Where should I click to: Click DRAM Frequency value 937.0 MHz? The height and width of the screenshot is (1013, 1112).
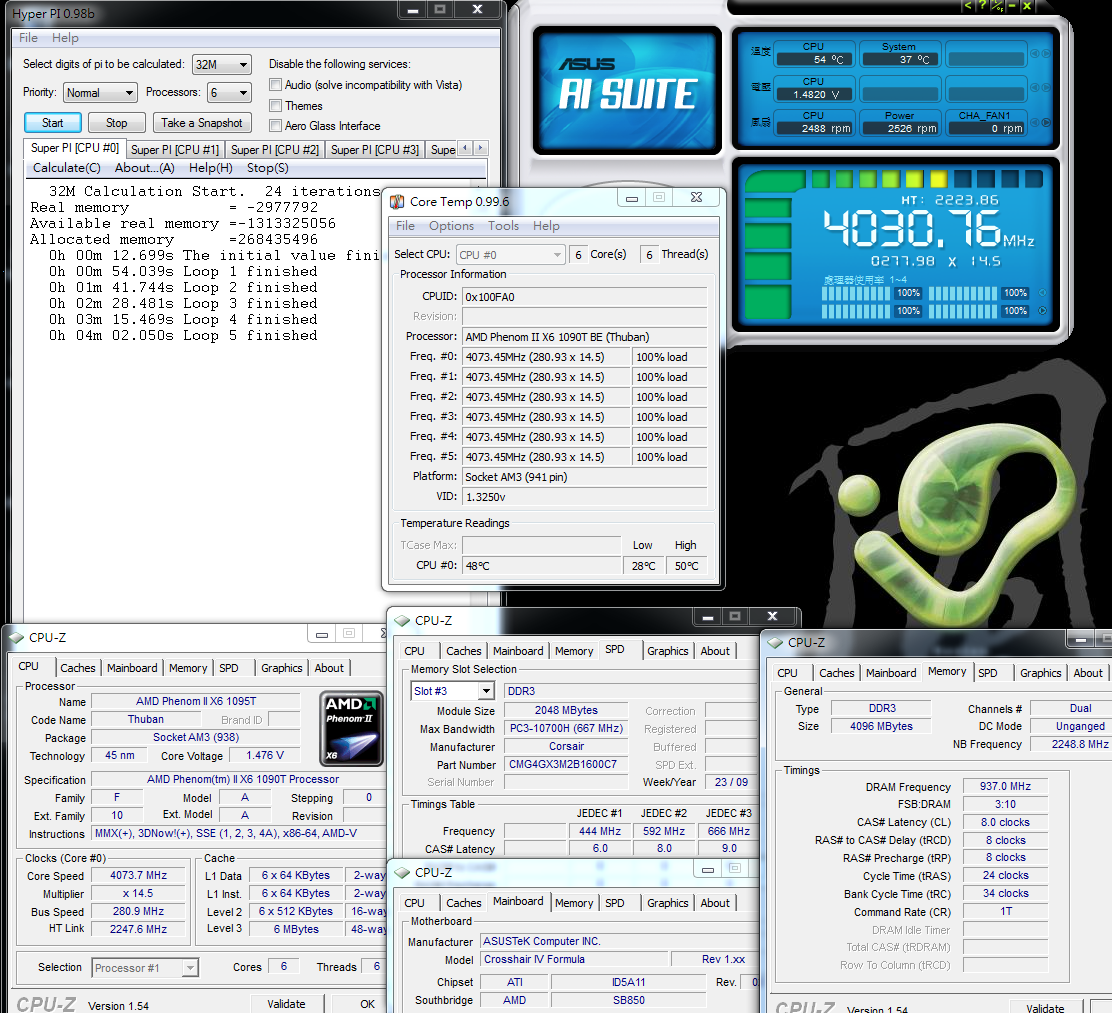coord(1005,786)
